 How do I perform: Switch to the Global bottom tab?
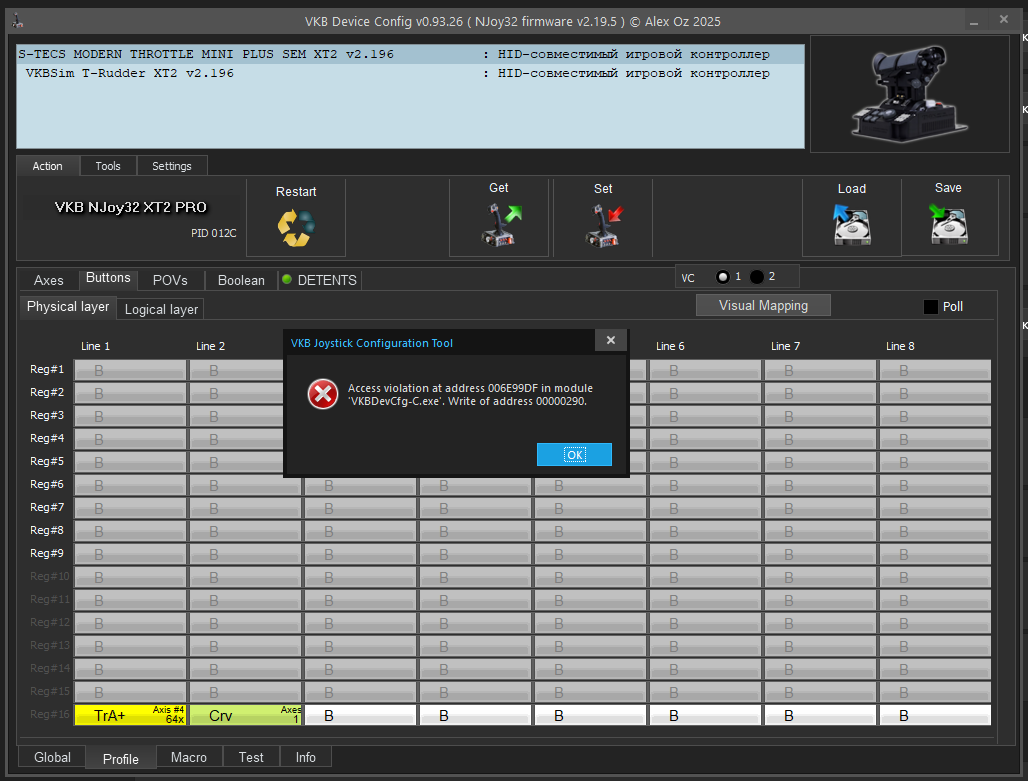tap(52, 757)
